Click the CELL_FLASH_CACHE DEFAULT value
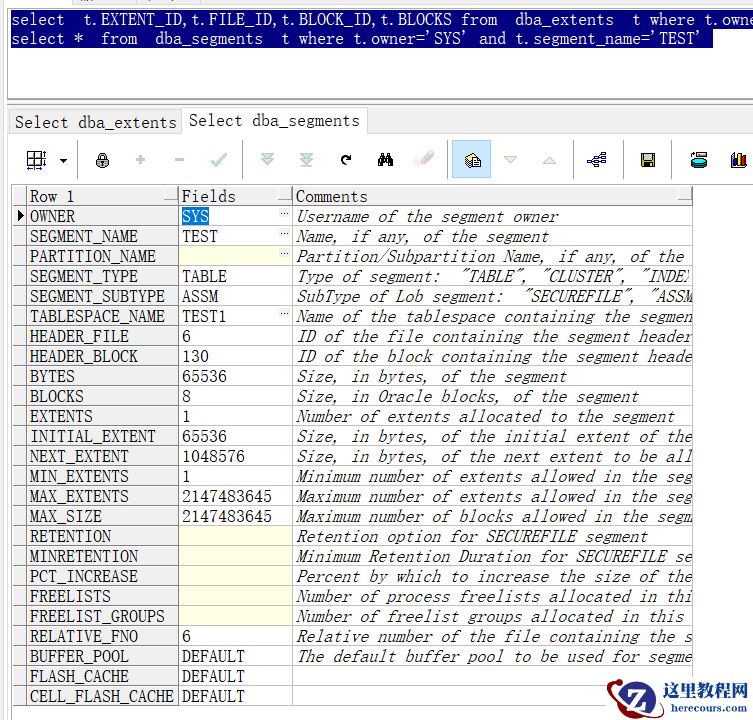Screen dimensions: 753x720 pyautogui.click(x=213, y=696)
